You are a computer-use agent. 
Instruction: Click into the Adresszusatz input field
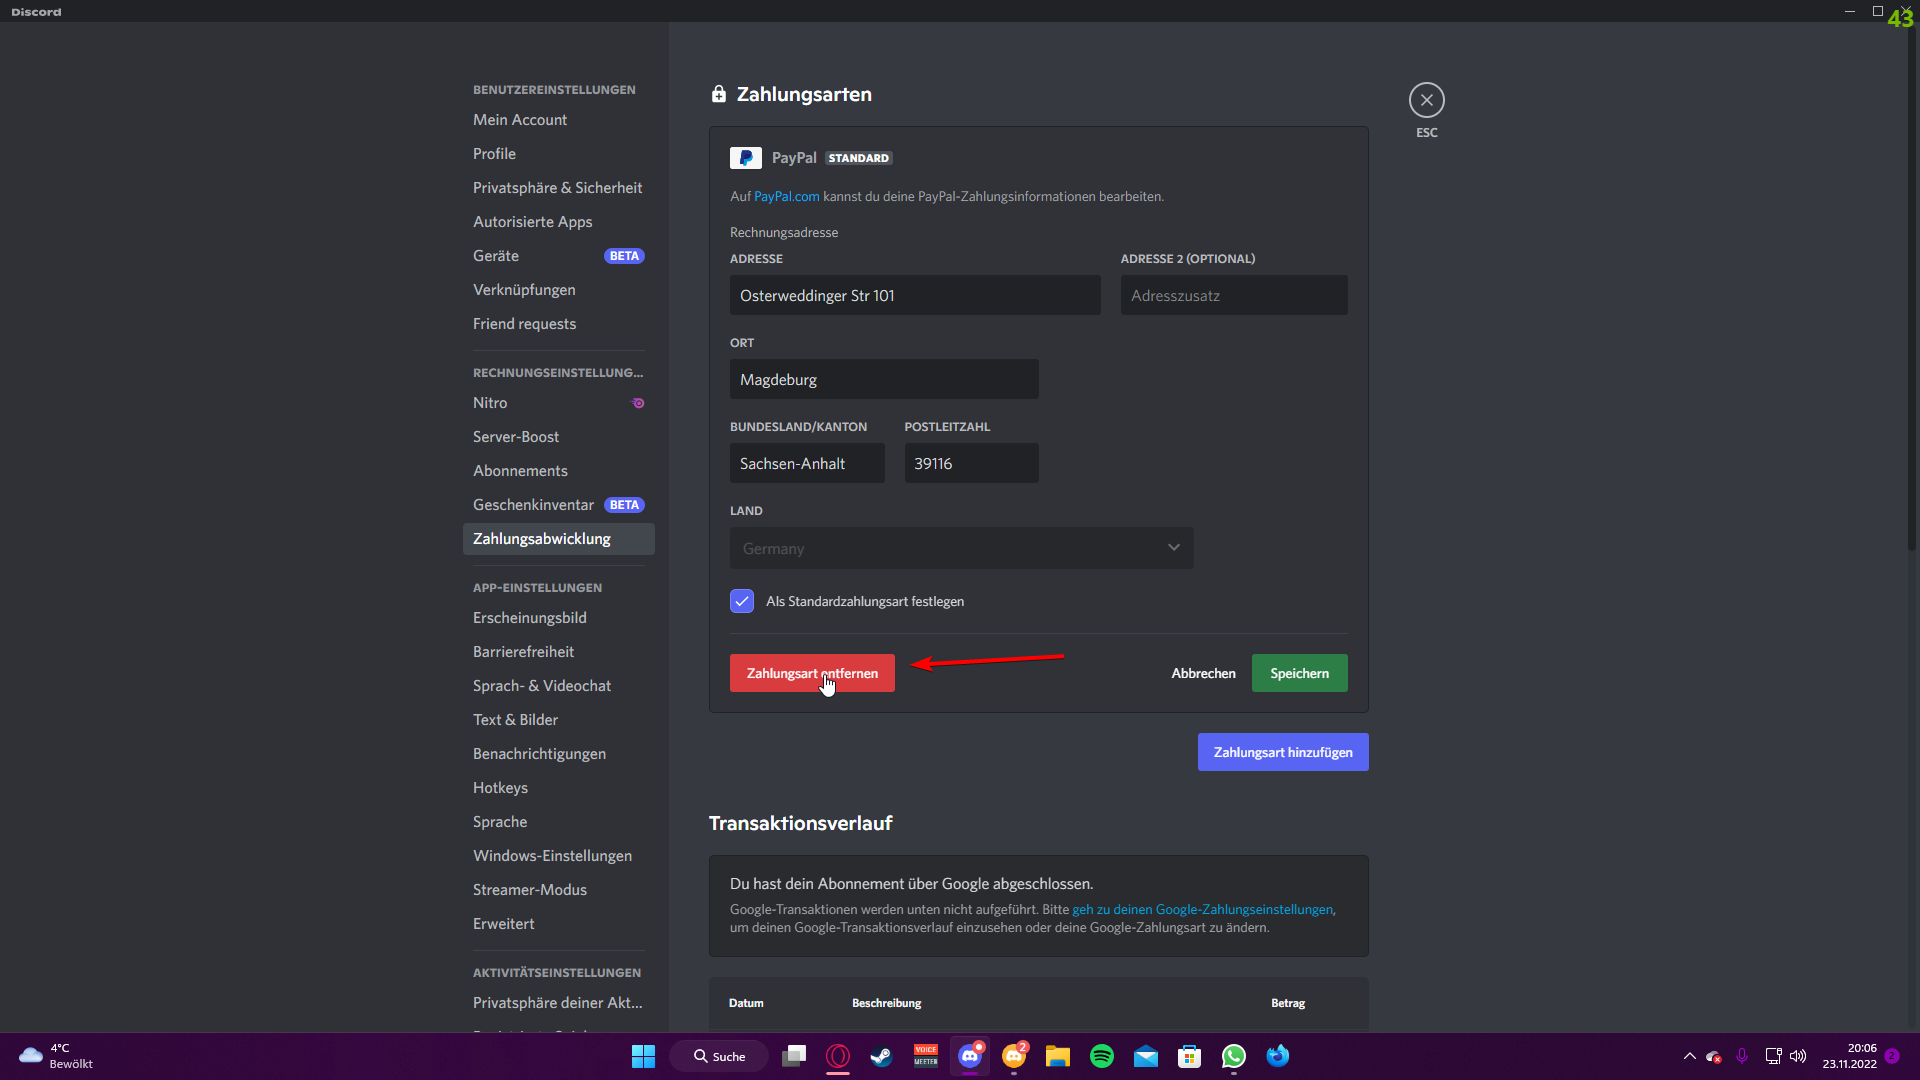(1233, 296)
